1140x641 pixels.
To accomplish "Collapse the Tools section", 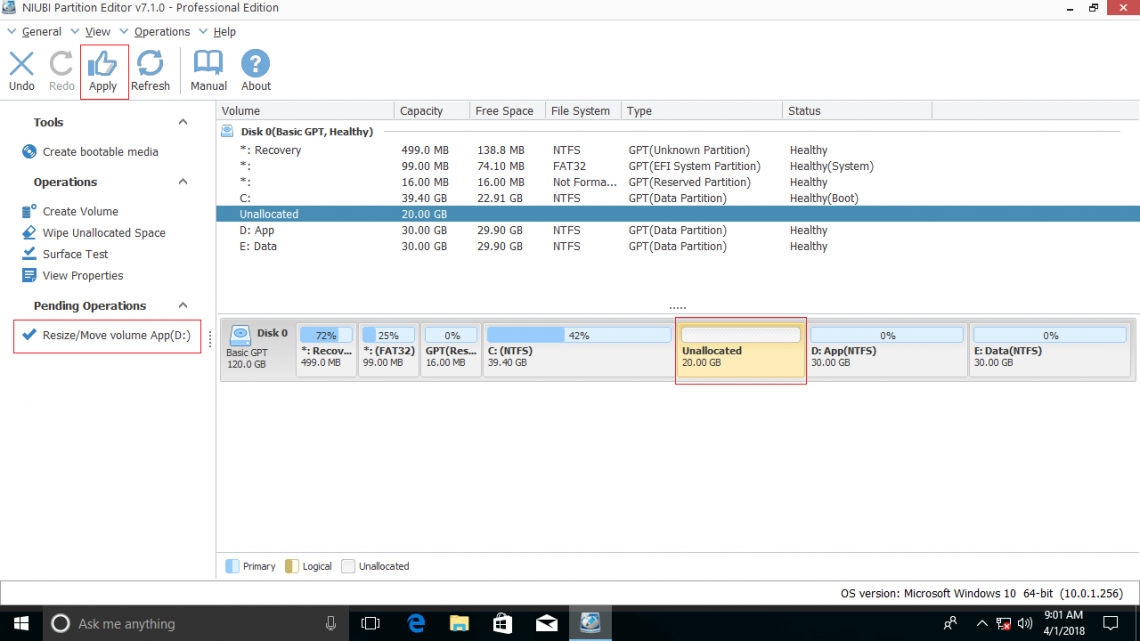I will (183, 122).
